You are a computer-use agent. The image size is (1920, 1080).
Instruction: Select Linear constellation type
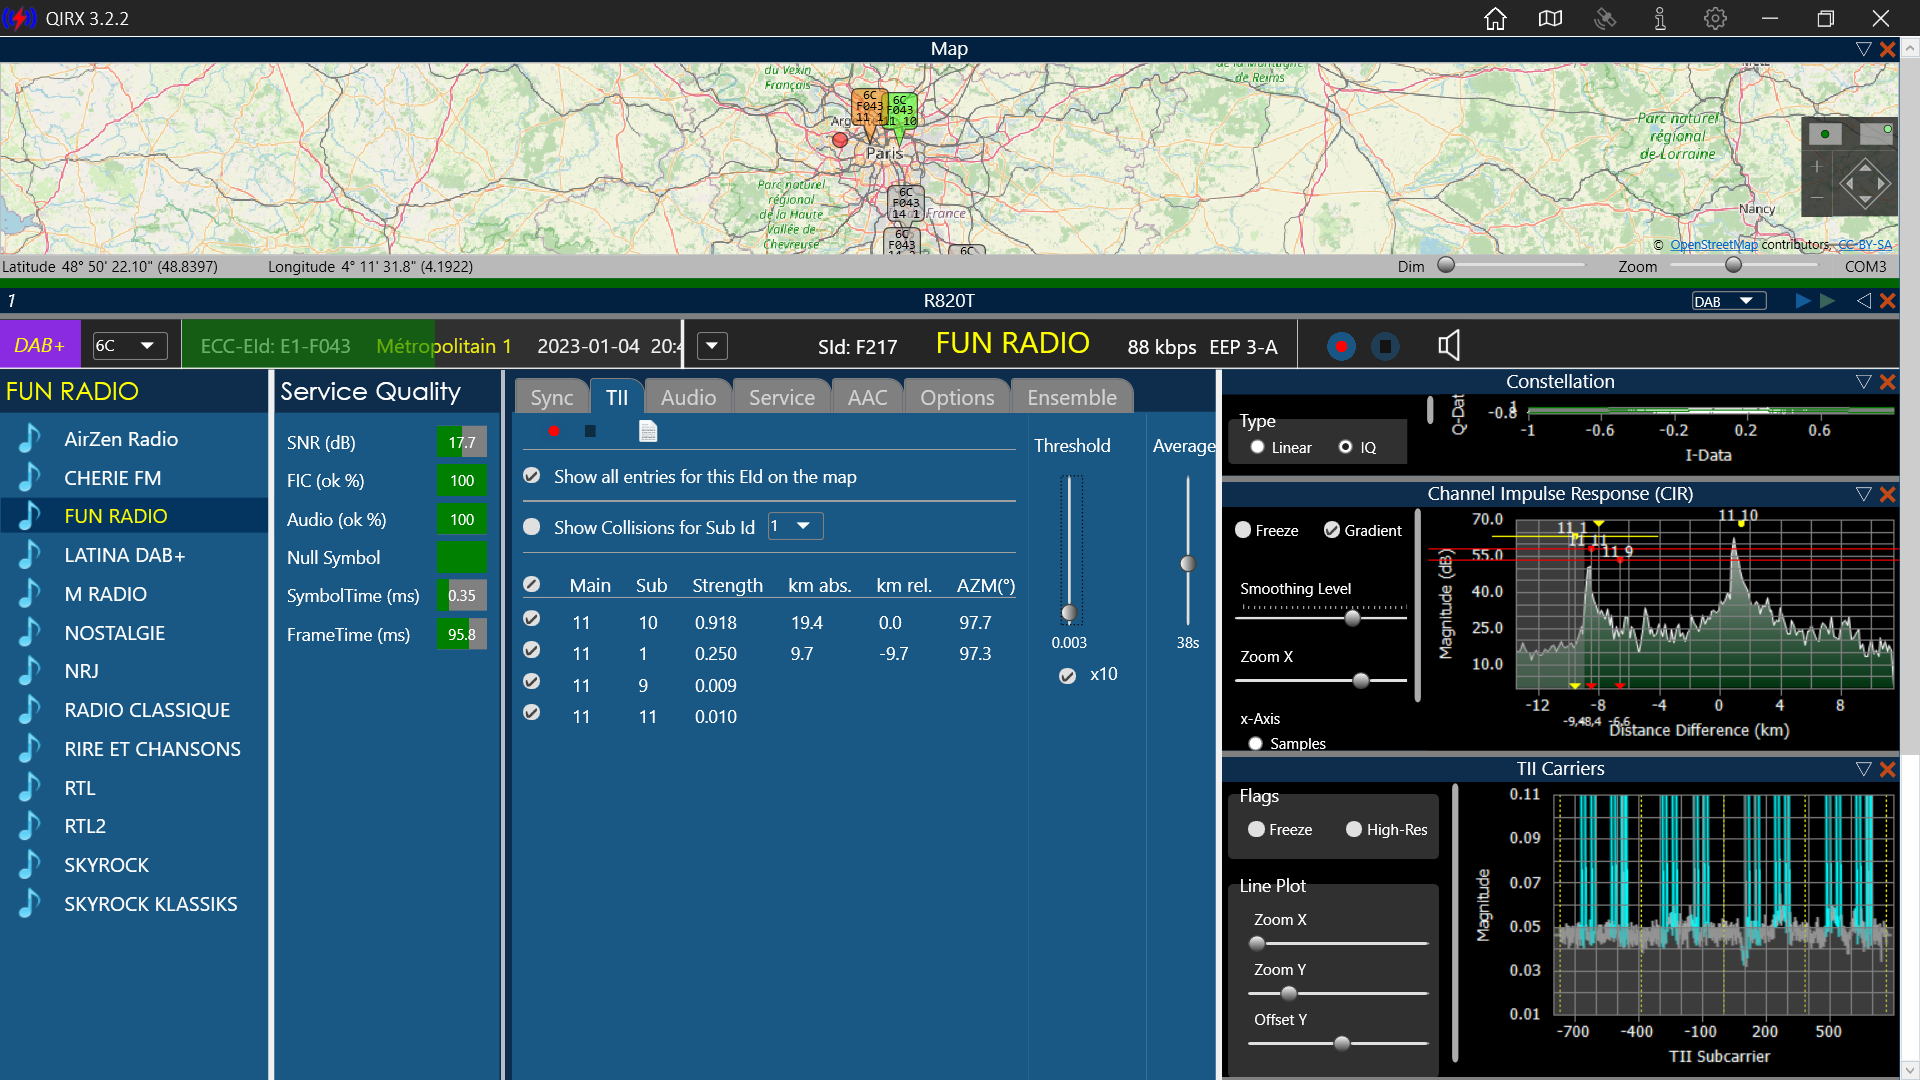click(x=1258, y=447)
